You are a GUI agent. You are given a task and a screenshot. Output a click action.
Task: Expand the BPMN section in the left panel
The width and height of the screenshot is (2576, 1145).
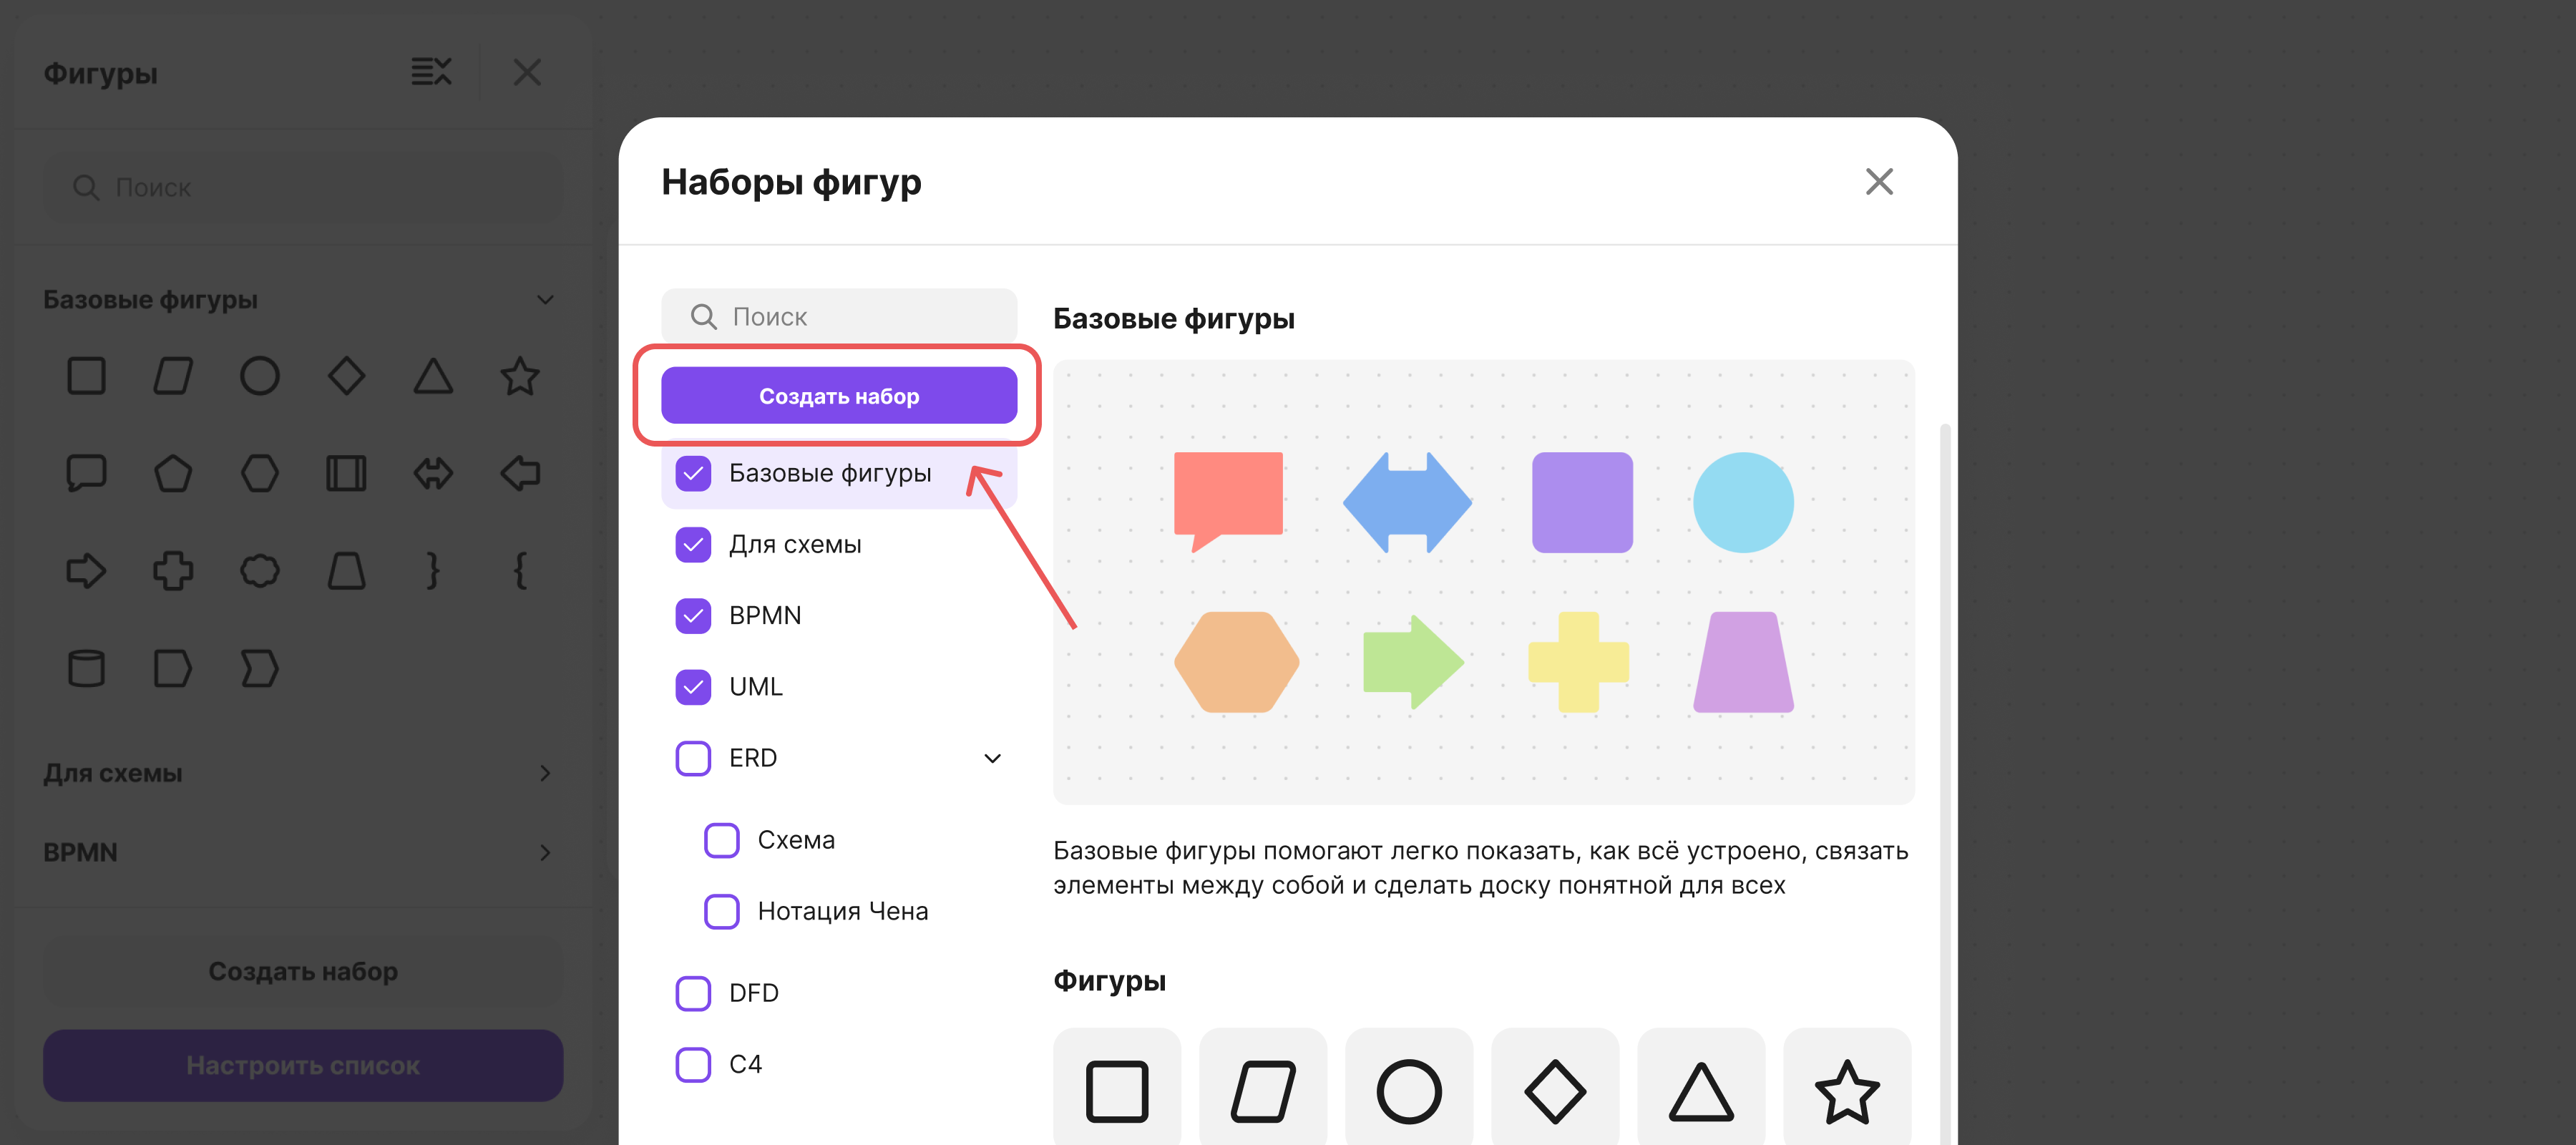coord(545,852)
